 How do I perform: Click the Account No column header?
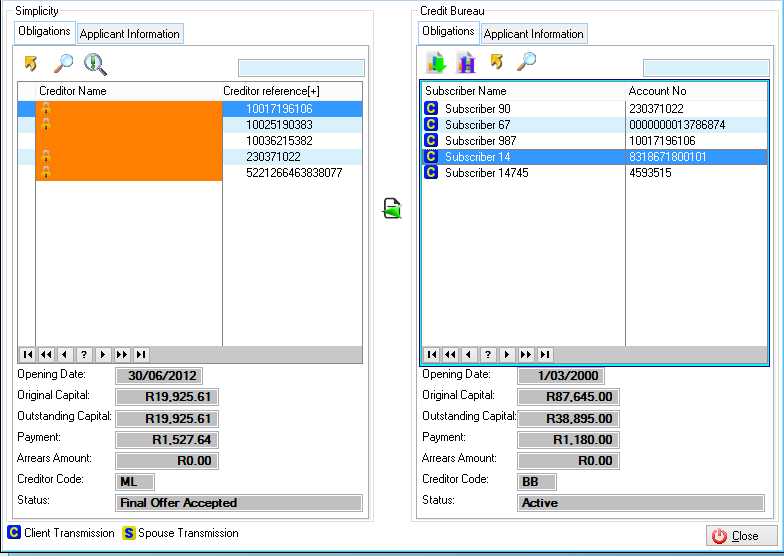pos(695,91)
